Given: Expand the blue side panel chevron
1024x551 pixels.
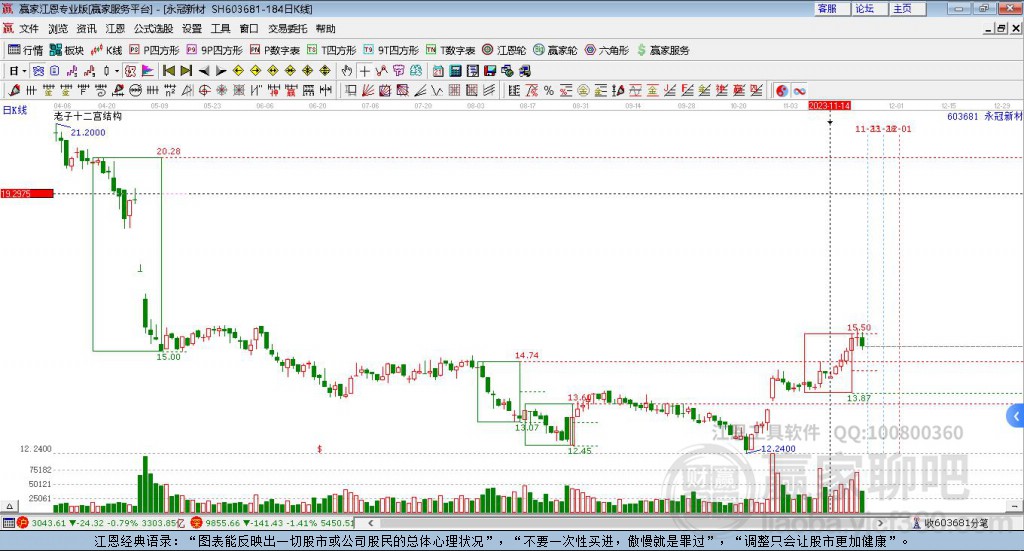Looking at the screenshot, I should (x=1016, y=417).
